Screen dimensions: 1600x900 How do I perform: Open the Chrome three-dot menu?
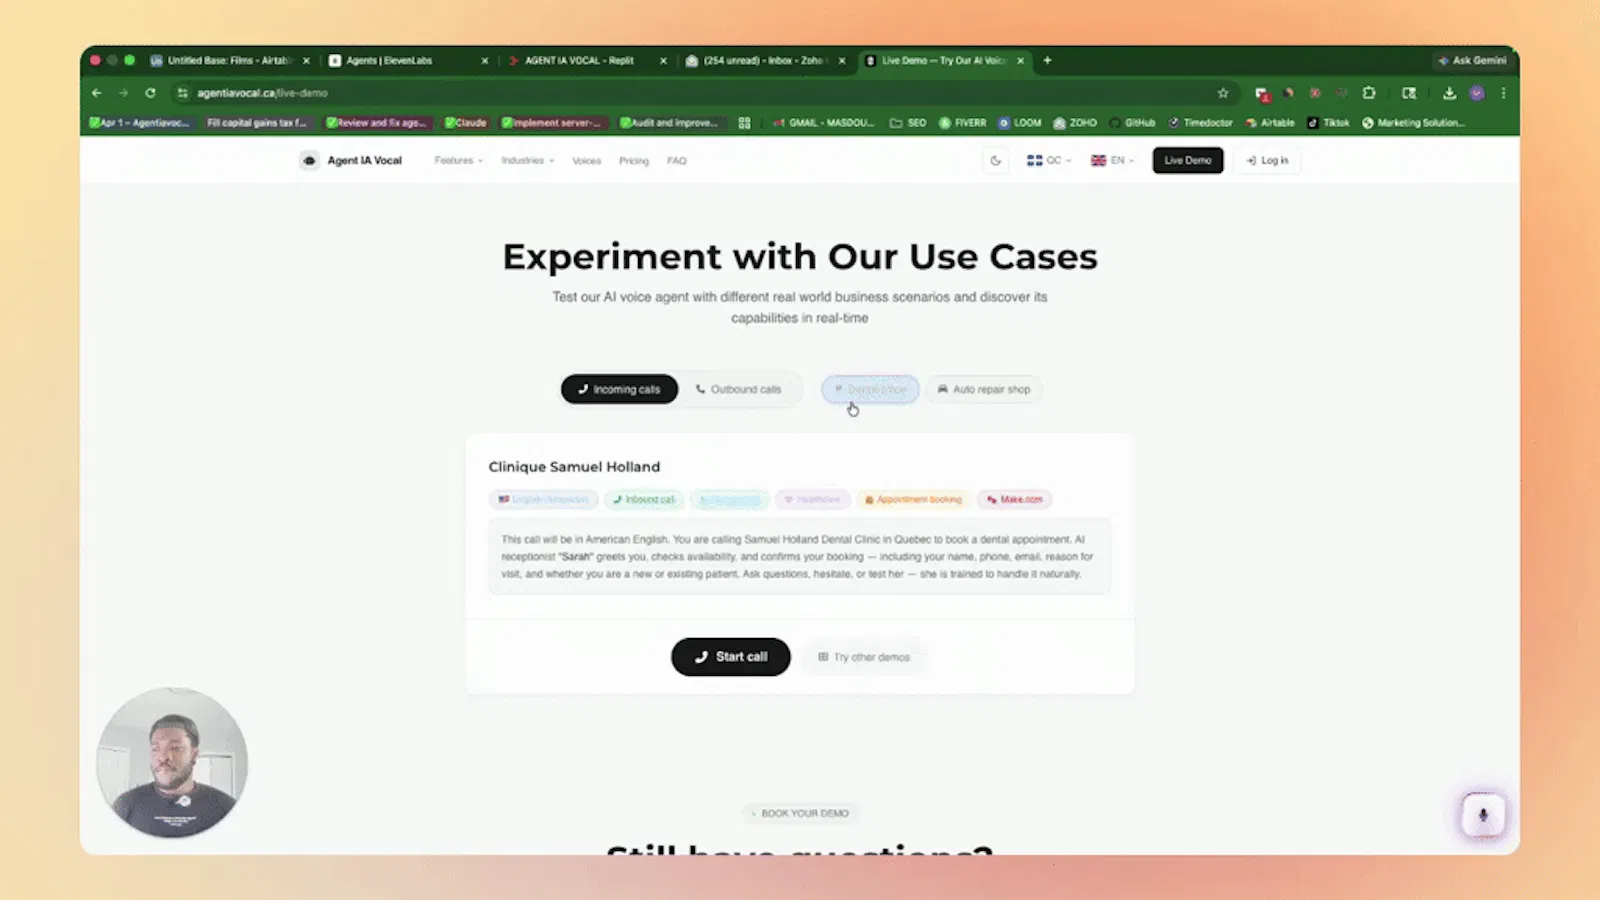click(x=1503, y=93)
